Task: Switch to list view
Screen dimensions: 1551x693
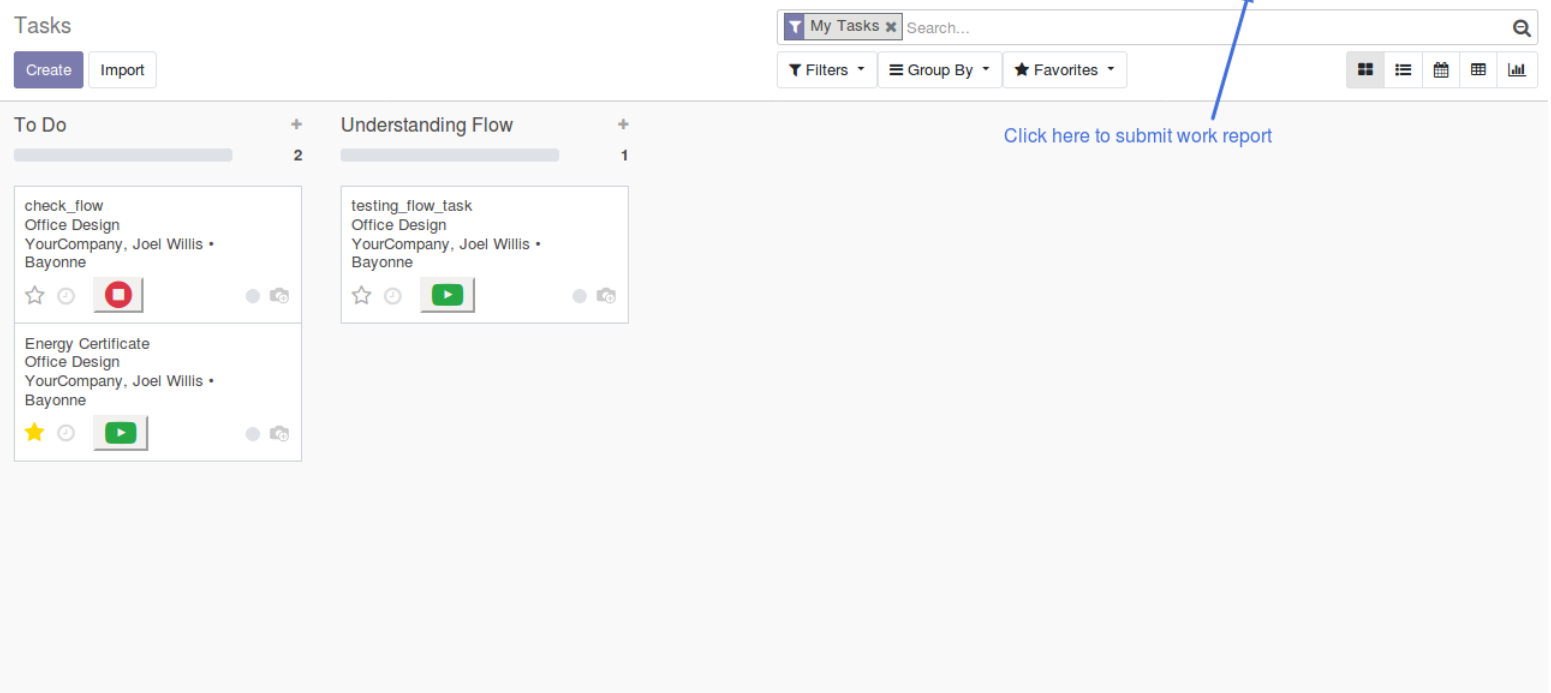Action: tap(1403, 70)
